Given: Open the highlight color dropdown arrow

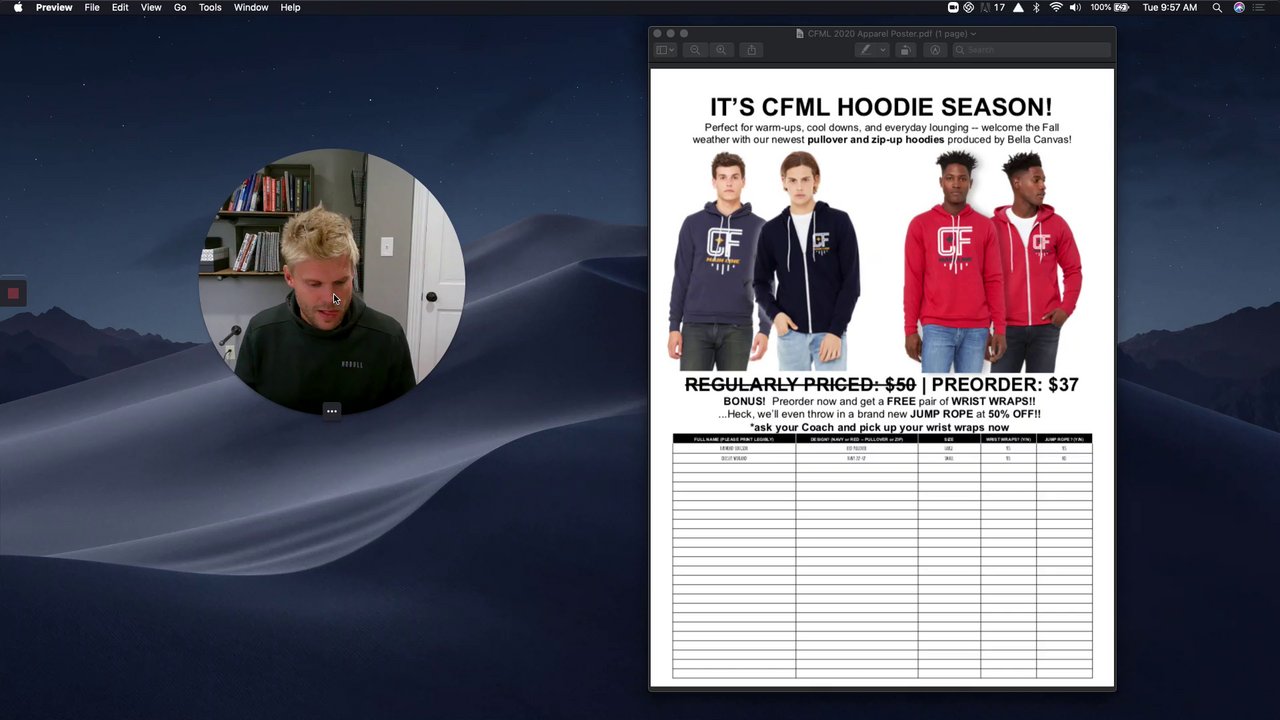Looking at the screenshot, I should point(883,50).
